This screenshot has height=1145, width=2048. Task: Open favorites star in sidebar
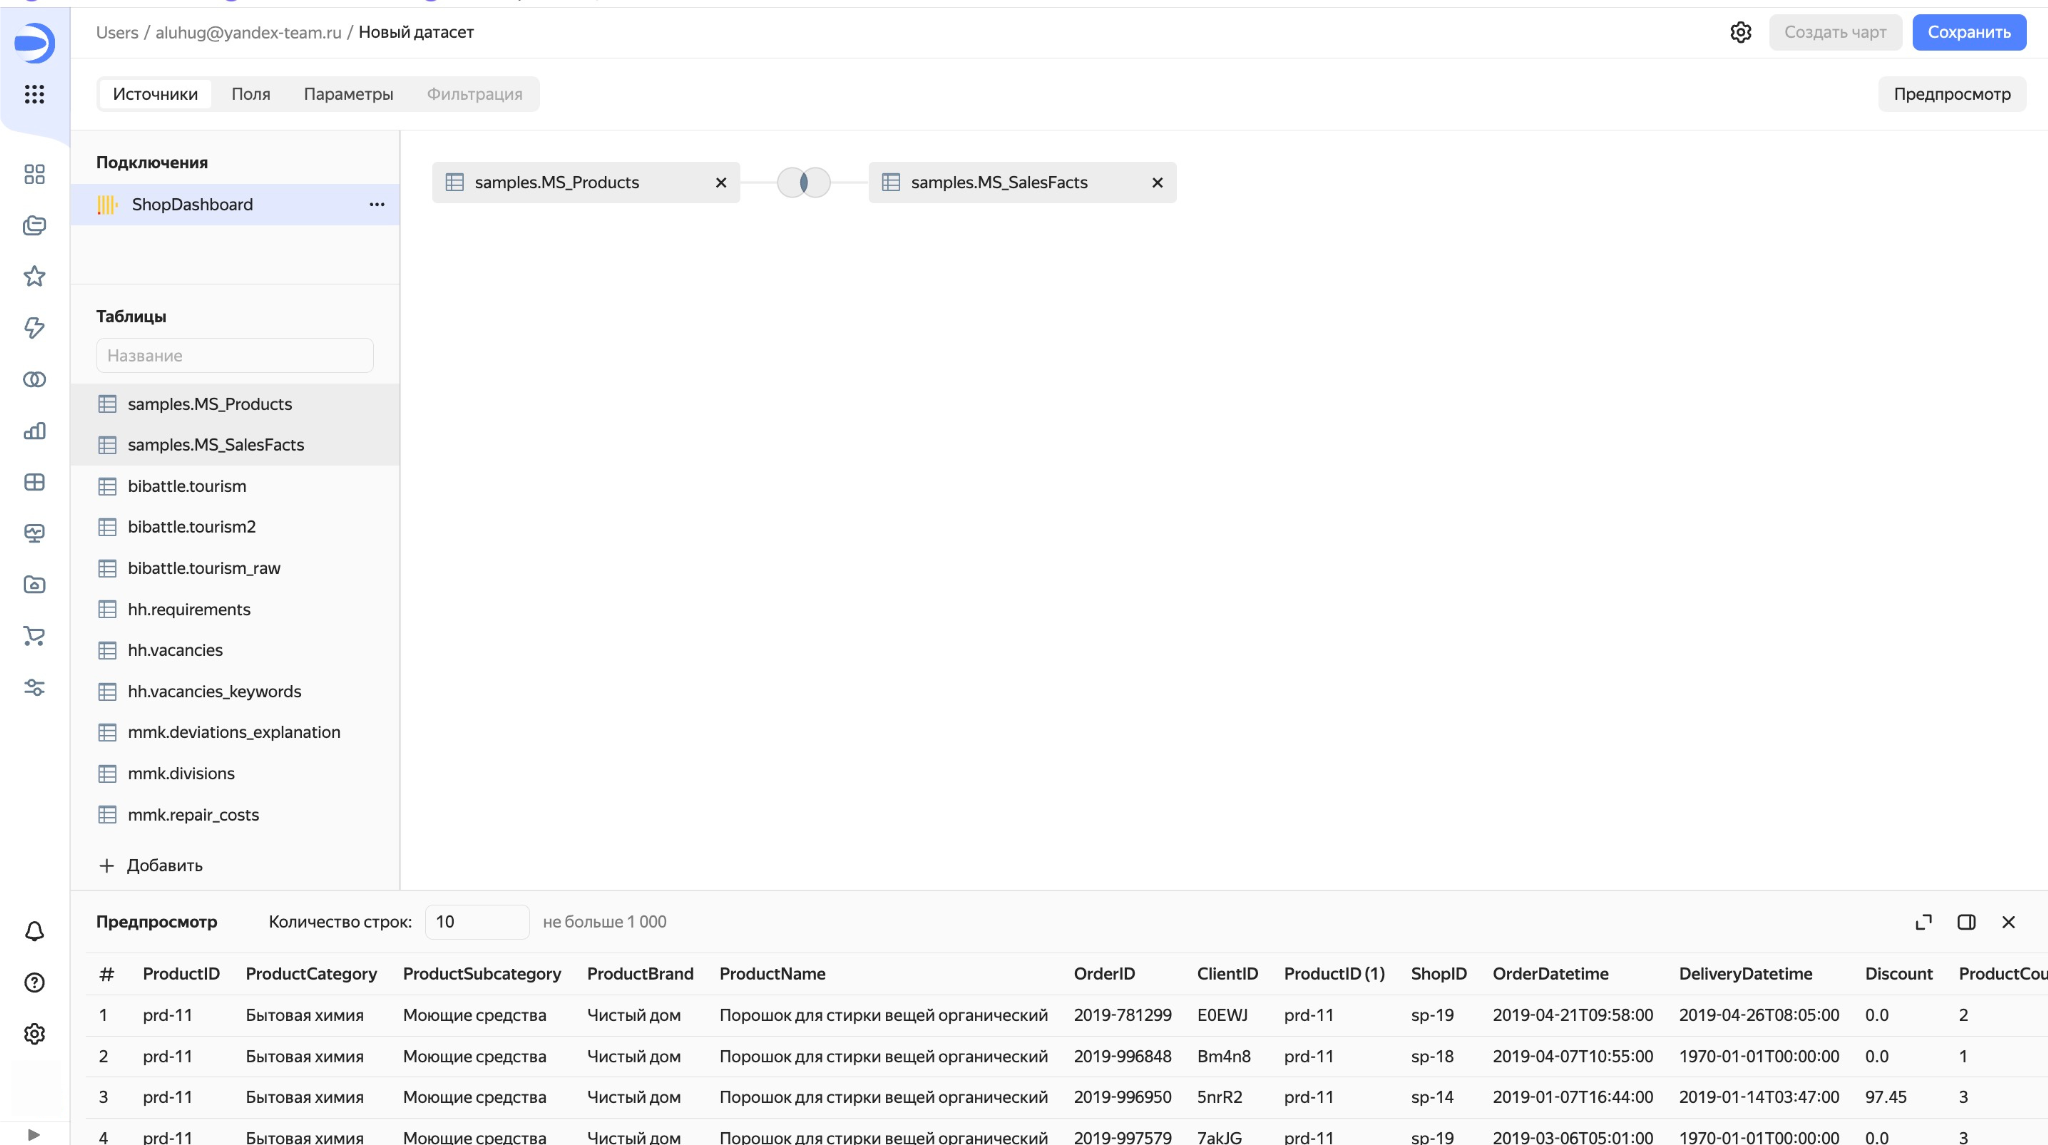pyautogui.click(x=34, y=277)
